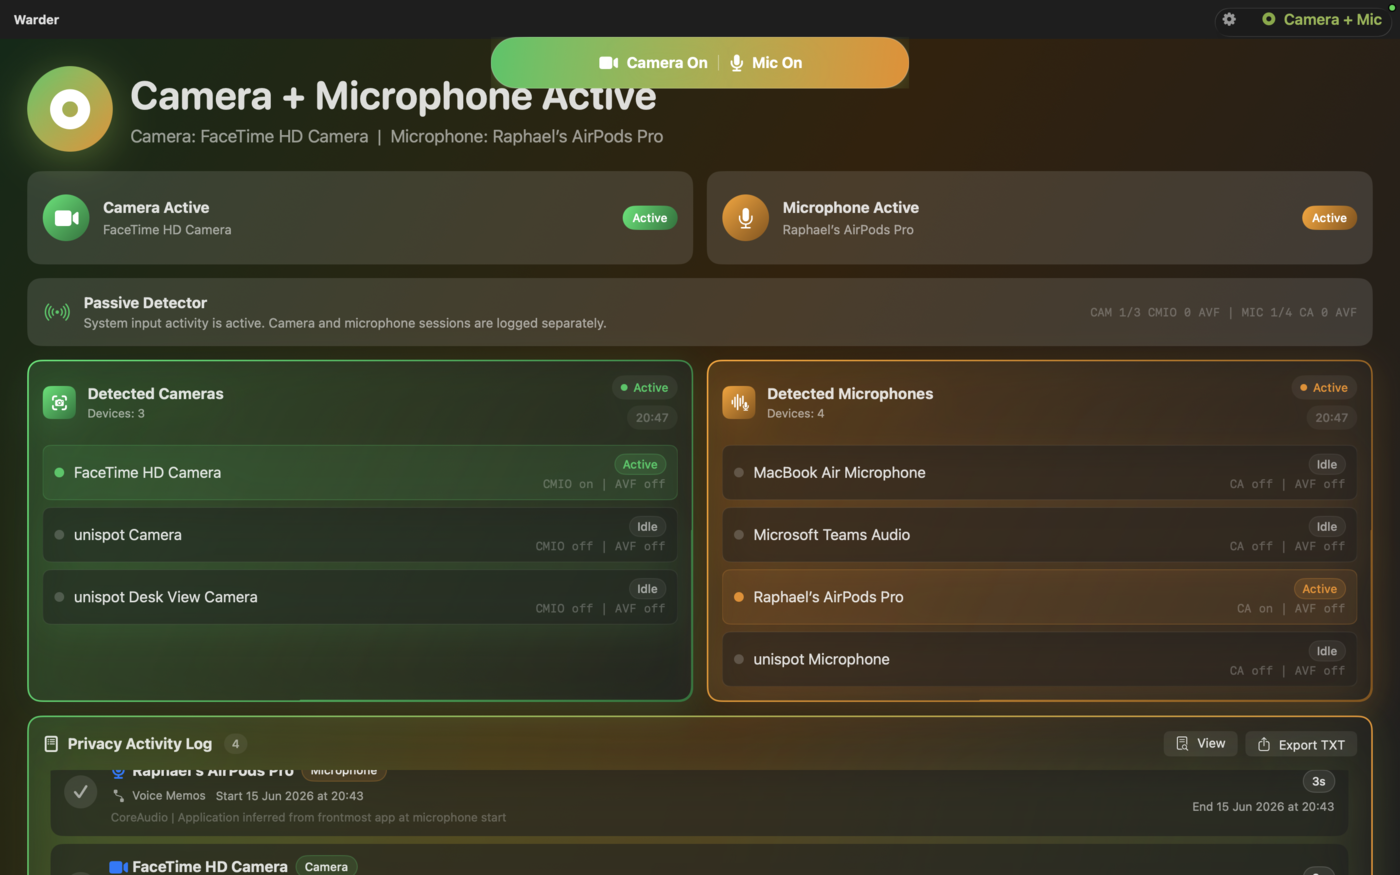The image size is (1400, 875).
Task: Click the Idle badge on unispot Camera
Action: 648,527
